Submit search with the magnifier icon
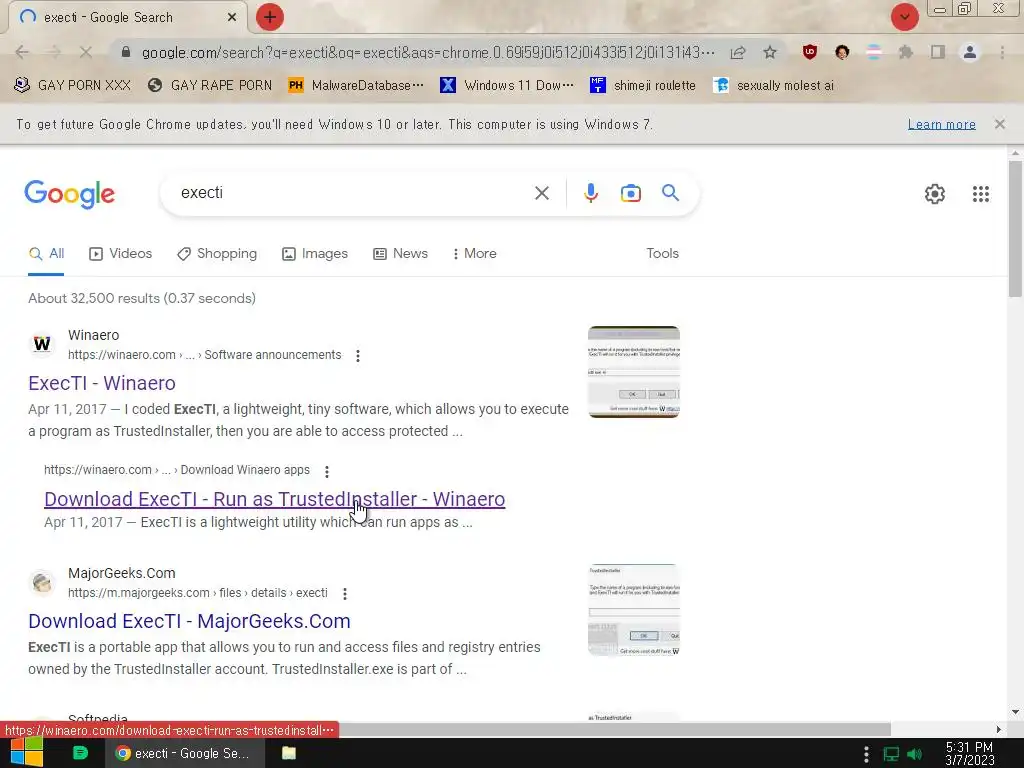This screenshot has width=1024, height=768. [670, 193]
